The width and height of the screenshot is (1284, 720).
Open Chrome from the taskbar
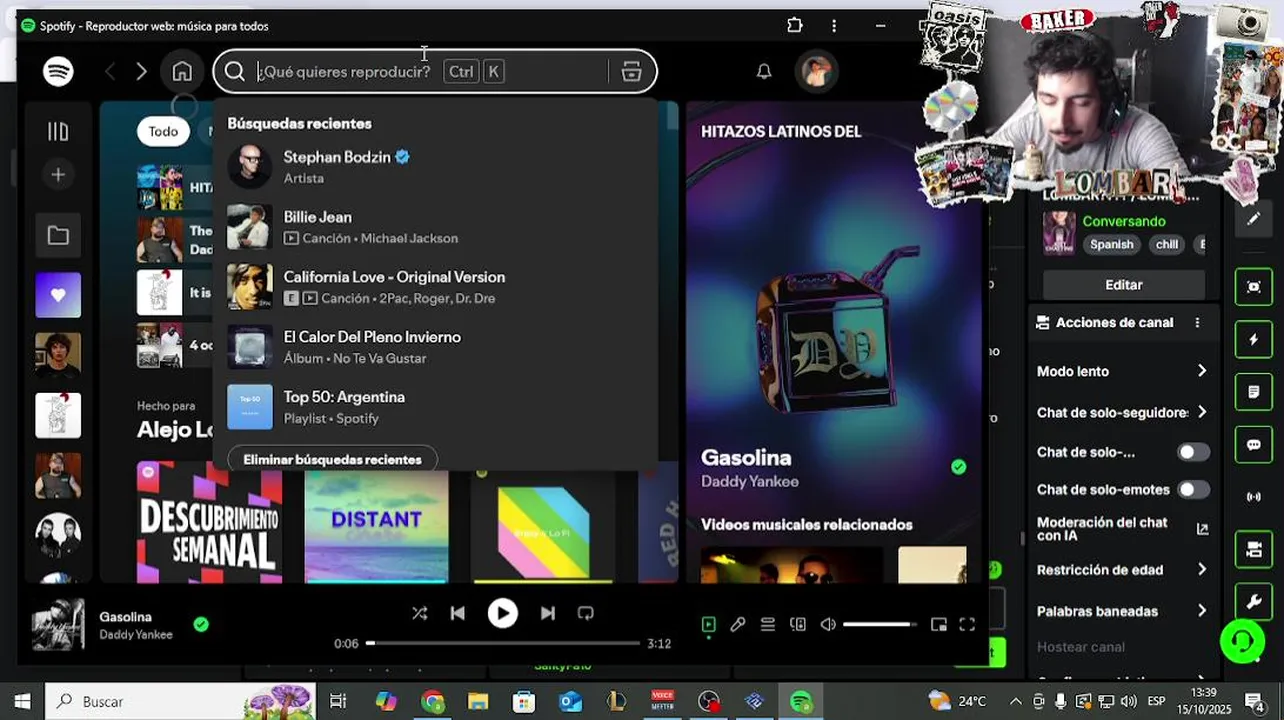coord(432,701)
